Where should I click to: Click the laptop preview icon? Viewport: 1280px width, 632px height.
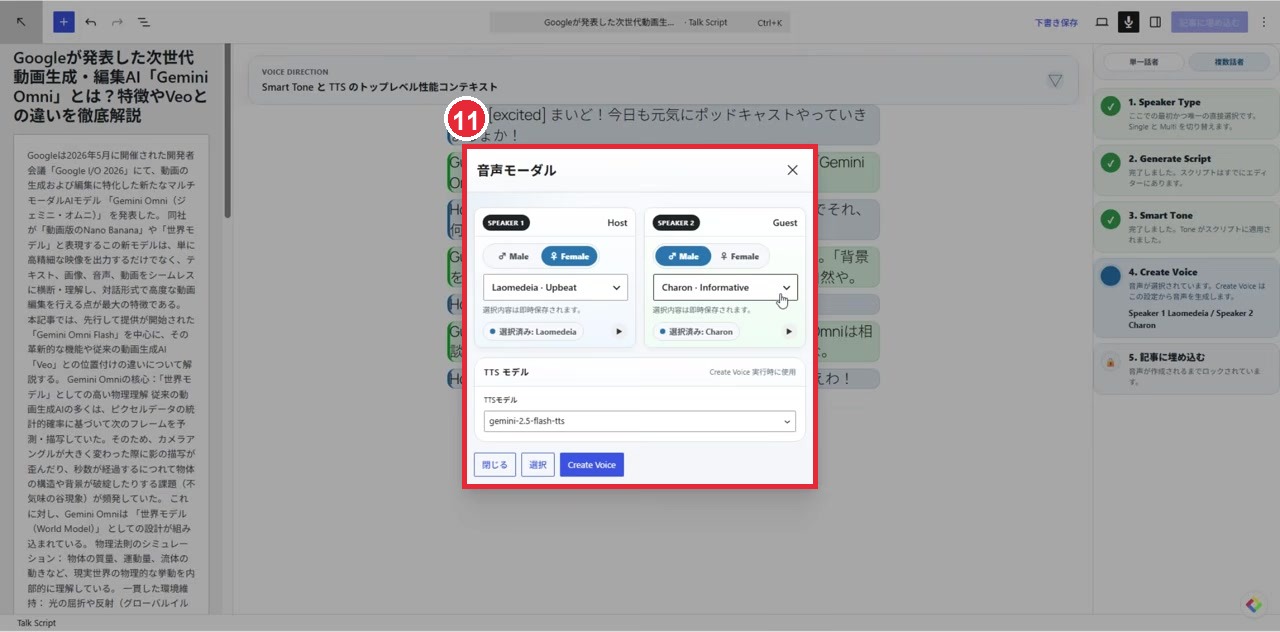[x=1102, y=22]
